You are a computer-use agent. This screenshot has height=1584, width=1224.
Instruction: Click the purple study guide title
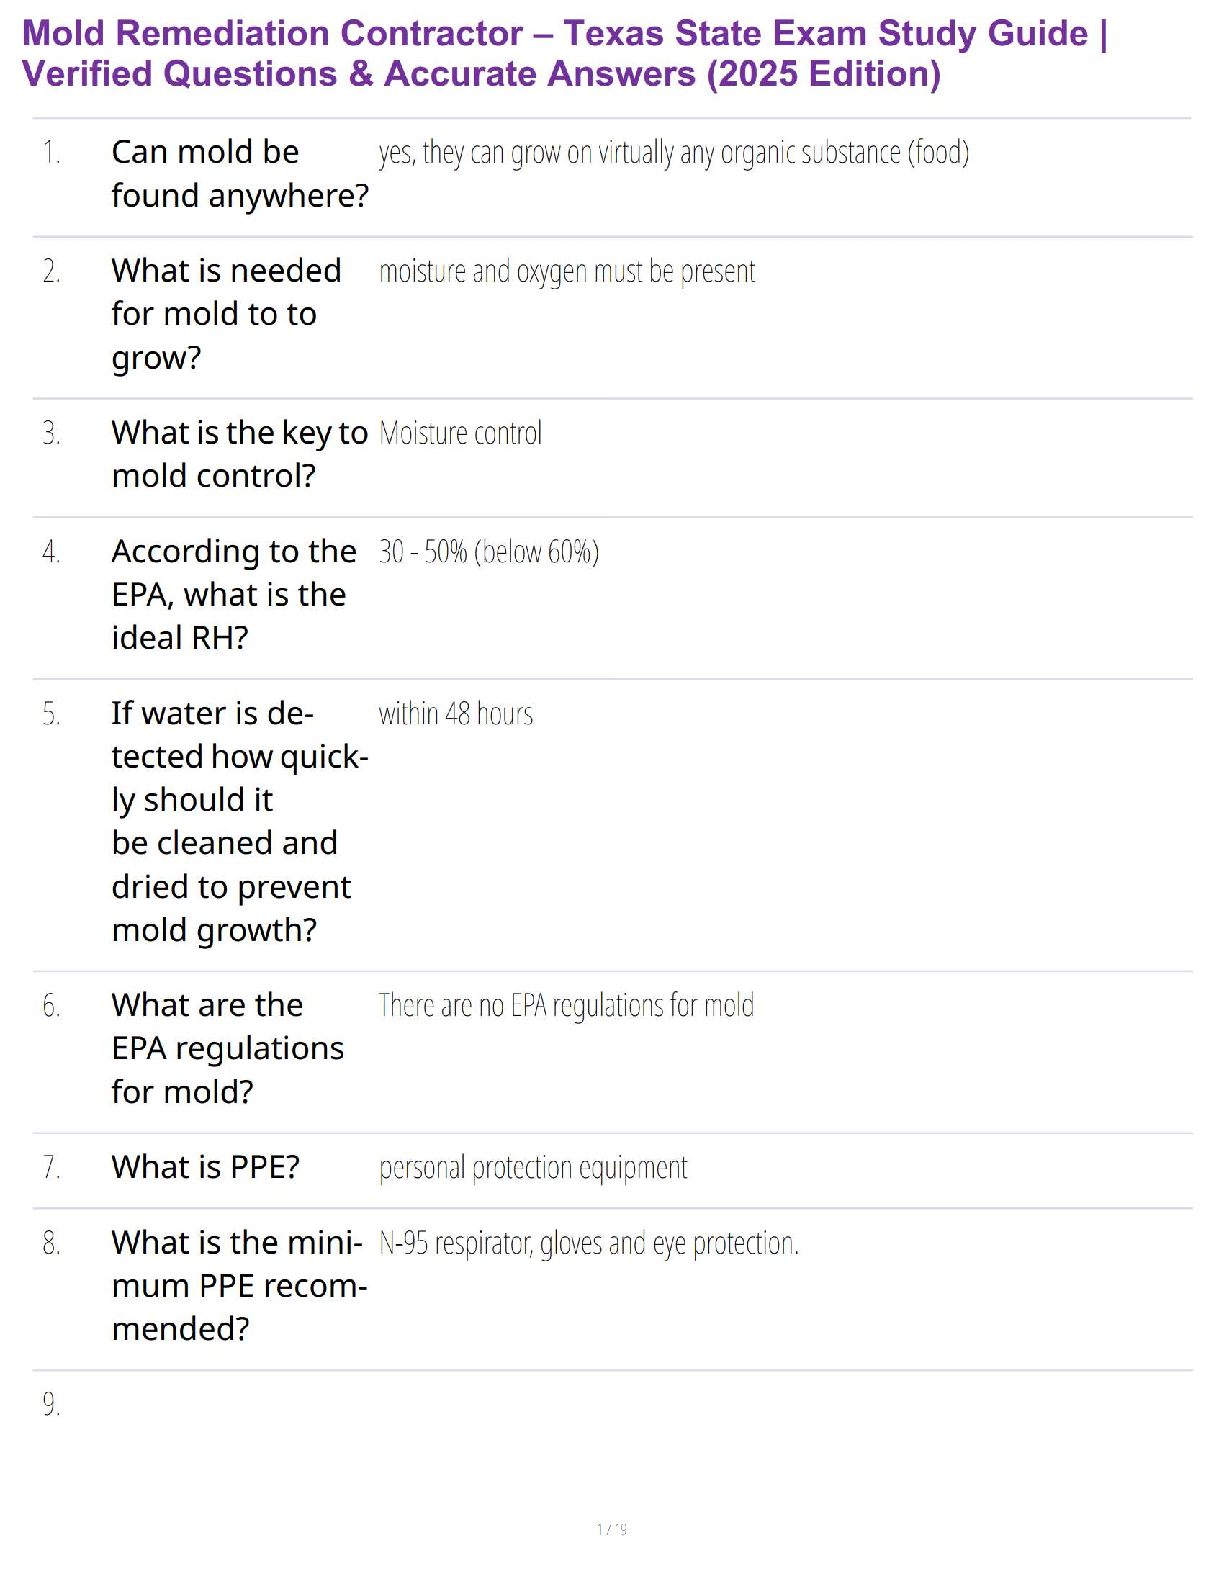(565, 53)
